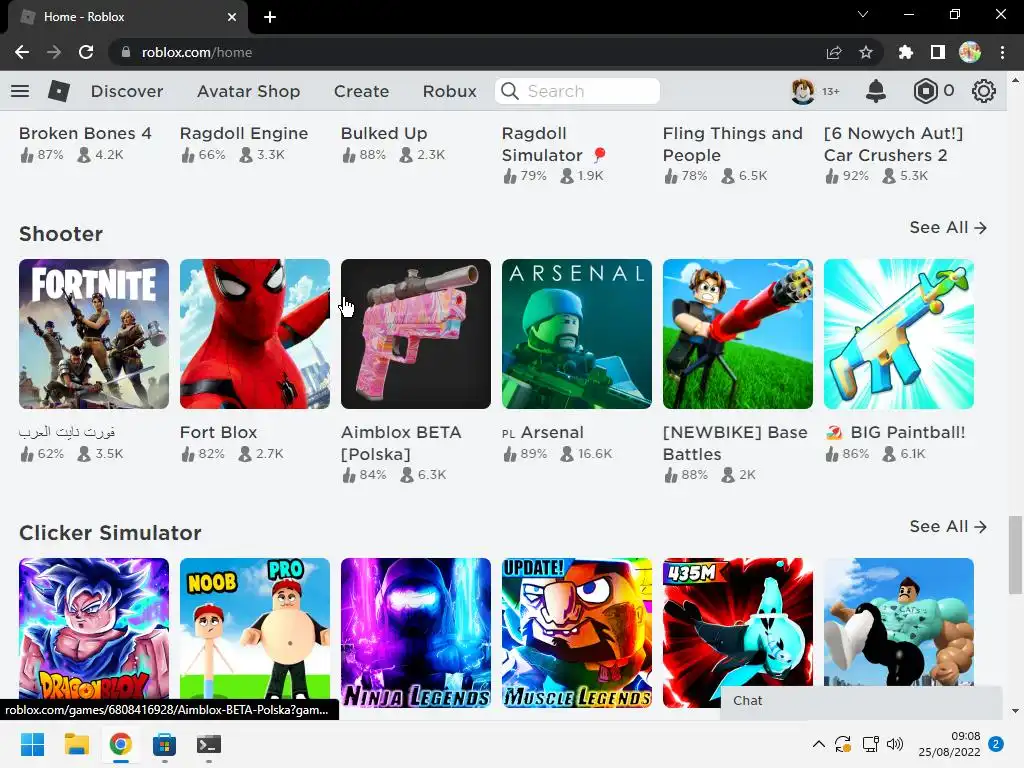Open the muscular character game thumbnail

pyautogui.click(x=899, y=622)
